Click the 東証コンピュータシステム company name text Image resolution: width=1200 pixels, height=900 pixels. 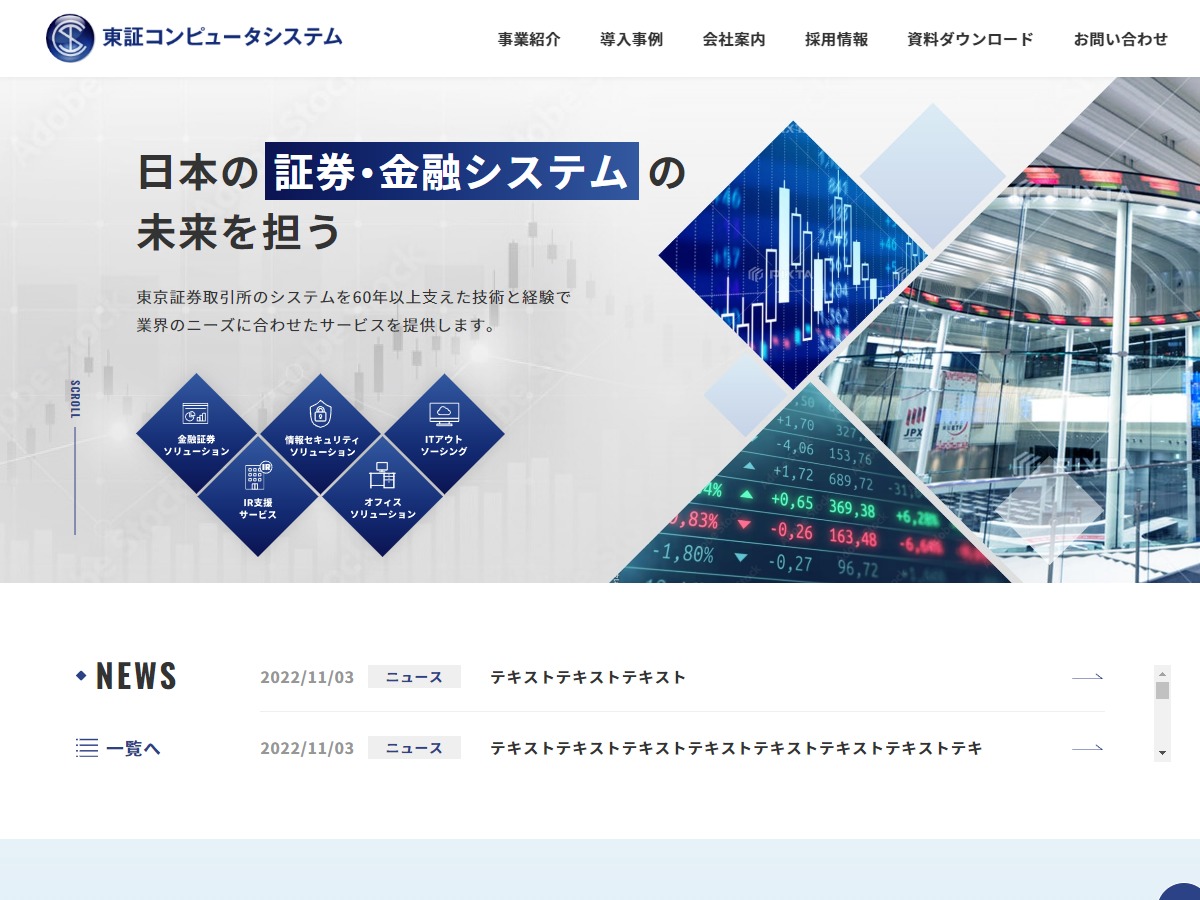click(222, 38)
